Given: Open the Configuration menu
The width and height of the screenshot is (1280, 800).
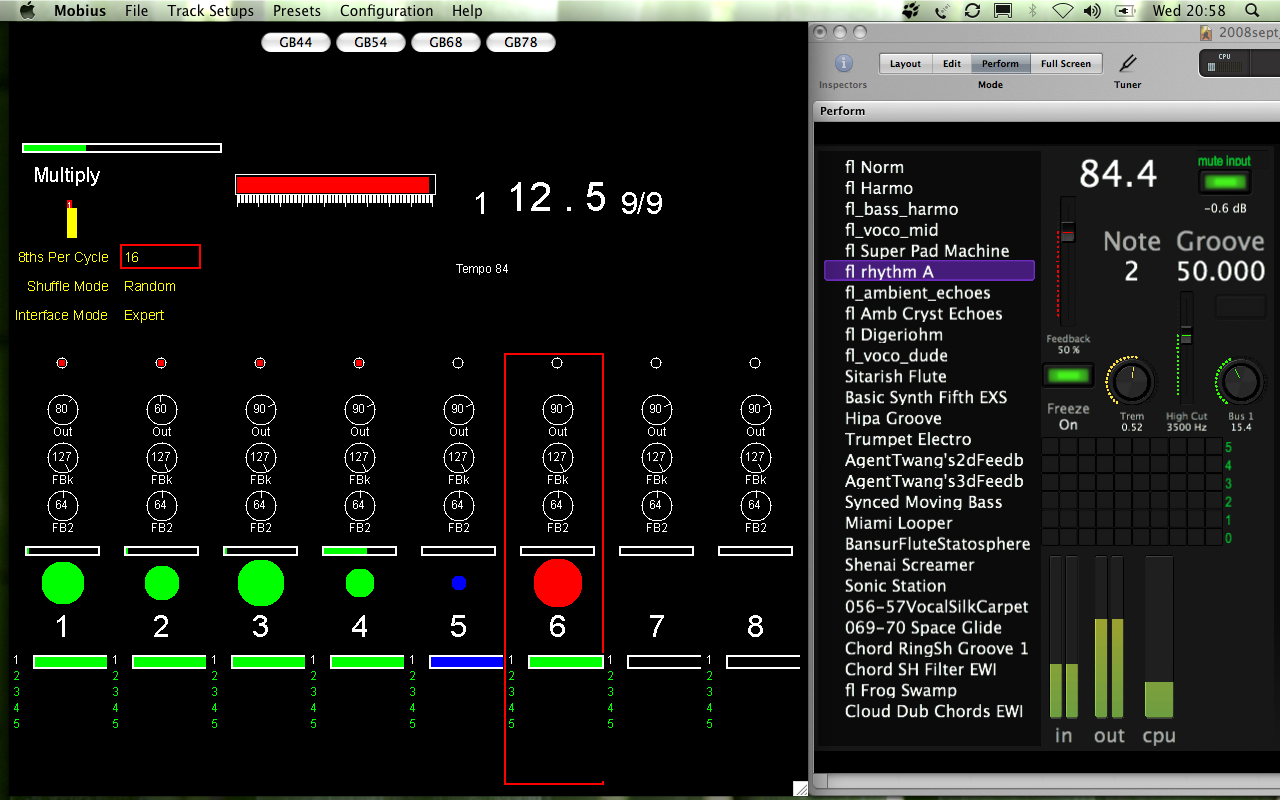Looking at the screenshot, I should coord(387,11).
